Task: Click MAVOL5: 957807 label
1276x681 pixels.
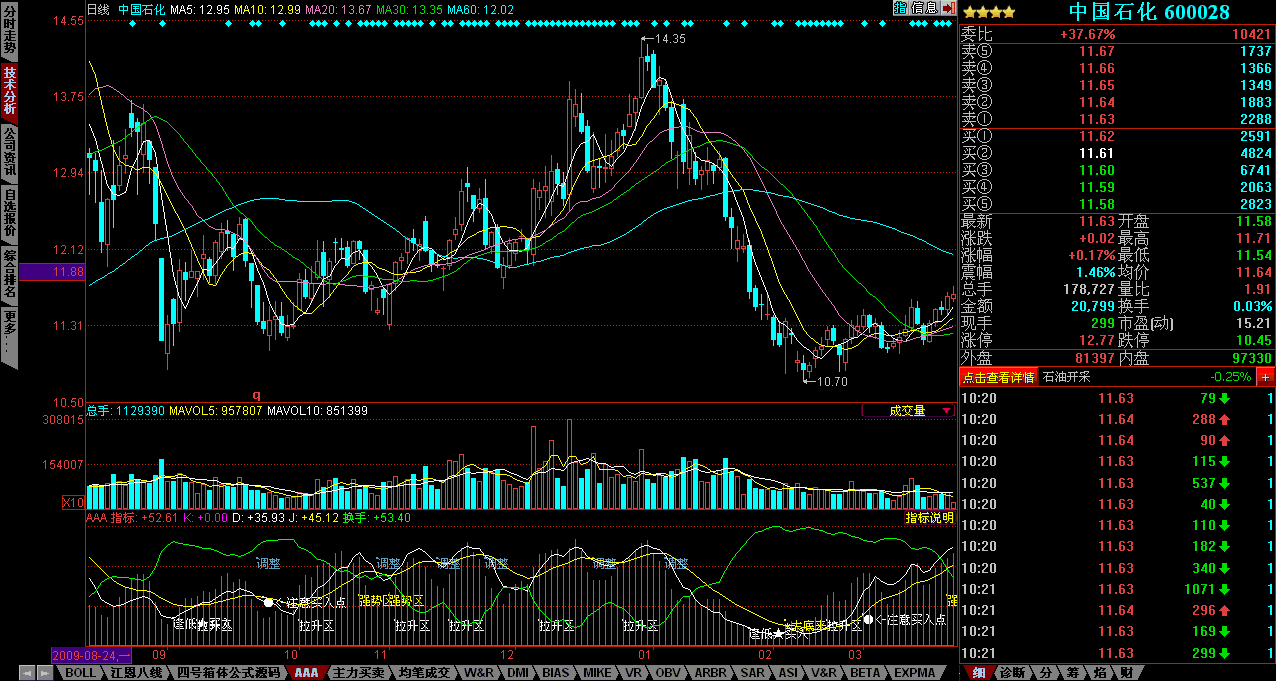Action: 216,410
